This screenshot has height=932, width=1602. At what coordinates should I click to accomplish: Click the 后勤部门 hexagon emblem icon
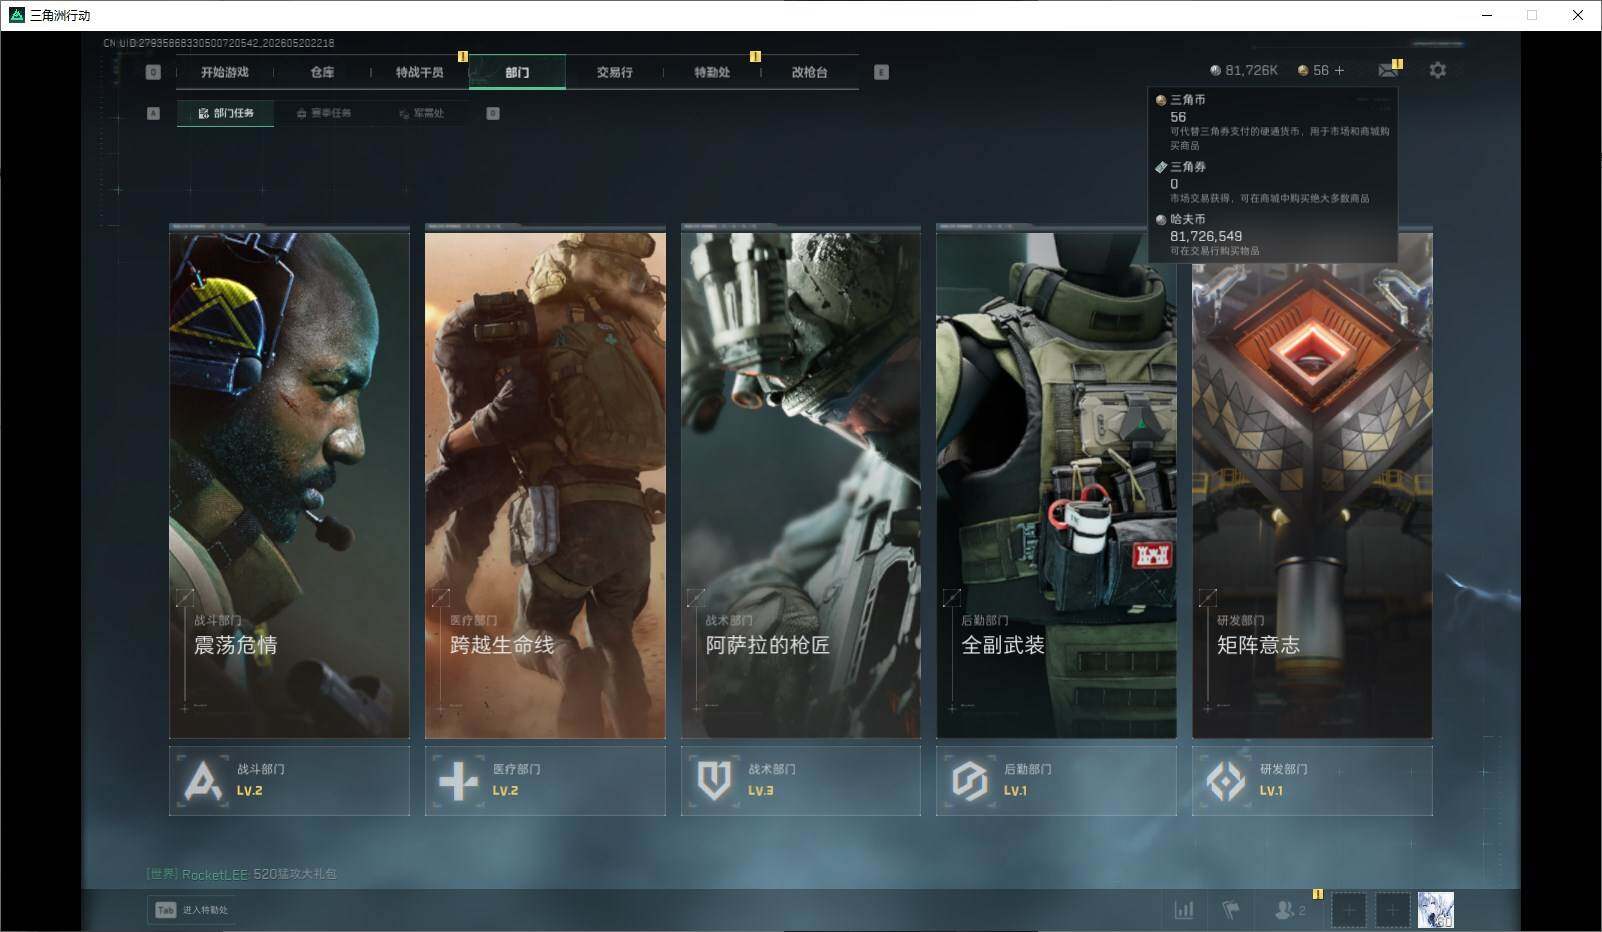click(970, 780)
